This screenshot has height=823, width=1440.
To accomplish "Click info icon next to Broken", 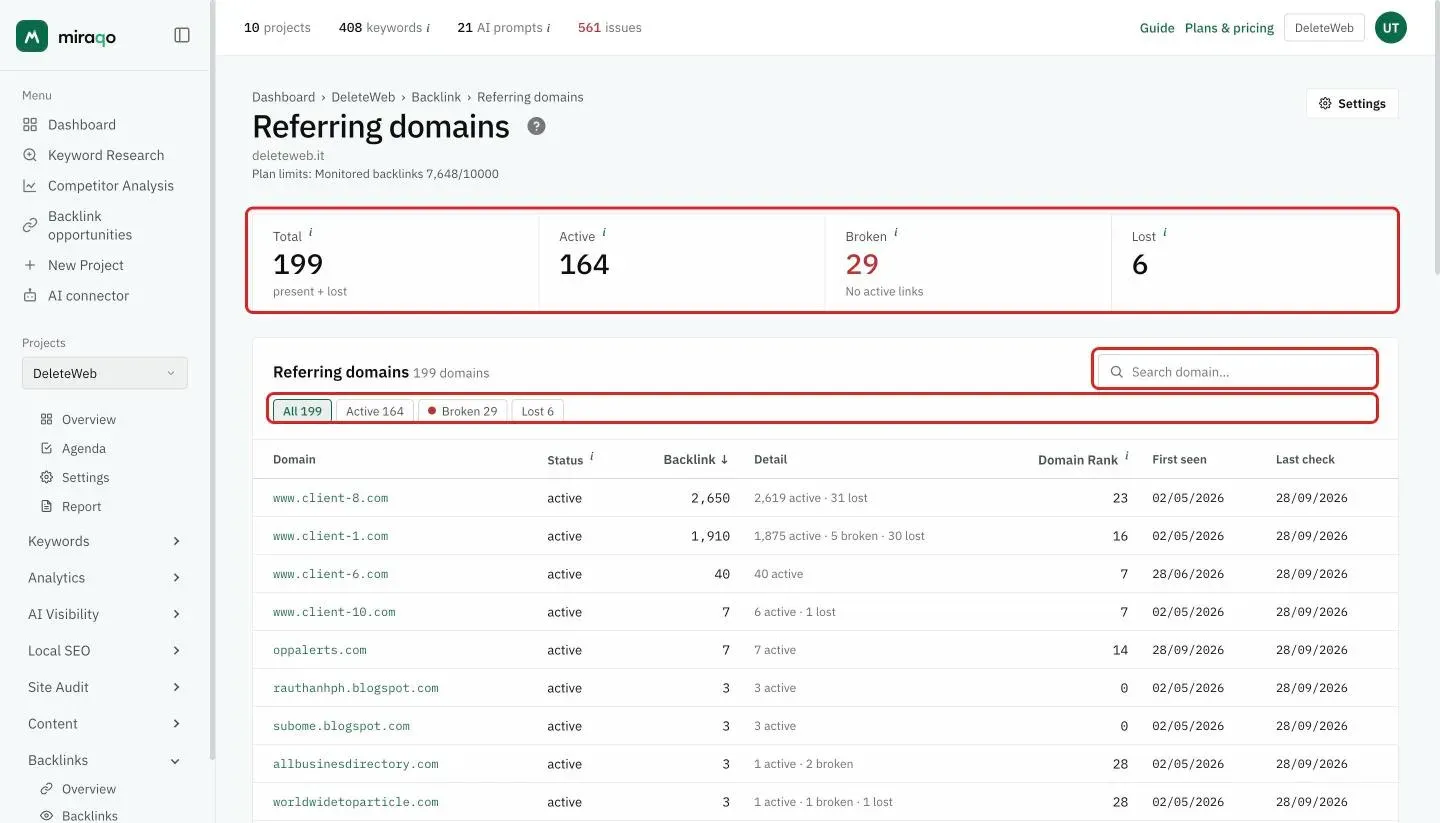I will tap(895, 233).
